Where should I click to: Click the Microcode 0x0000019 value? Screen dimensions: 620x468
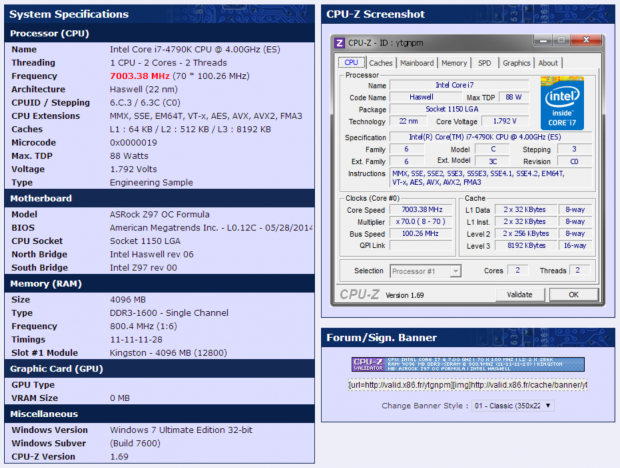tap(133, 142)
